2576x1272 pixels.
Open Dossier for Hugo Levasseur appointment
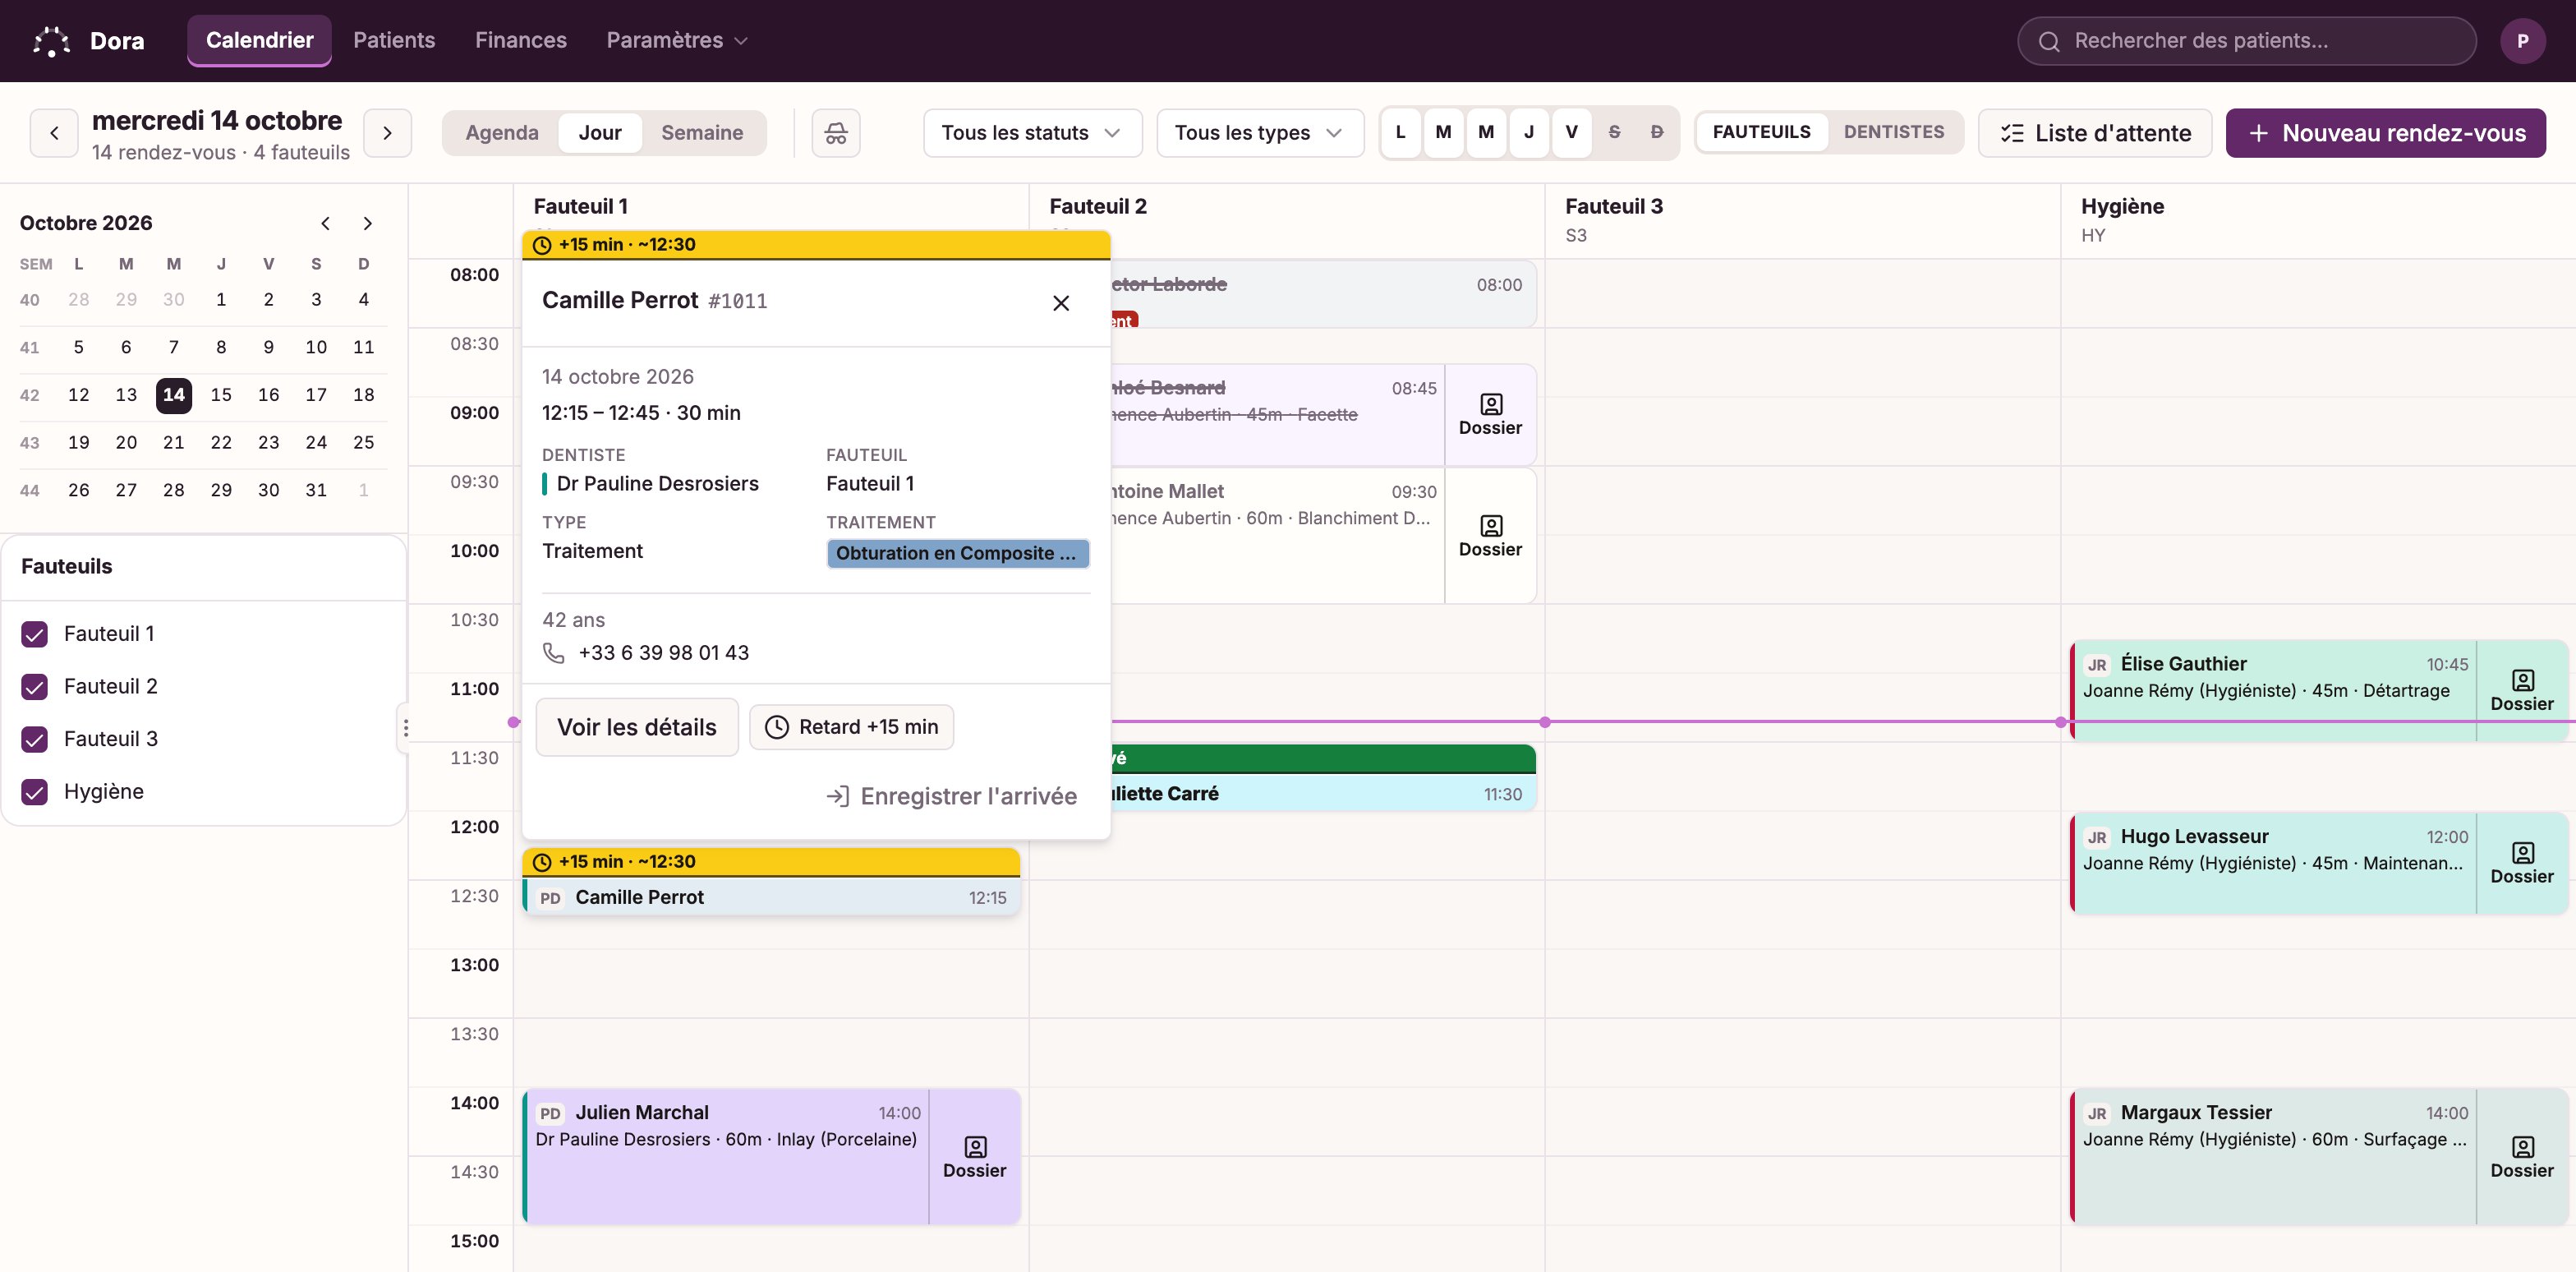2522,863
